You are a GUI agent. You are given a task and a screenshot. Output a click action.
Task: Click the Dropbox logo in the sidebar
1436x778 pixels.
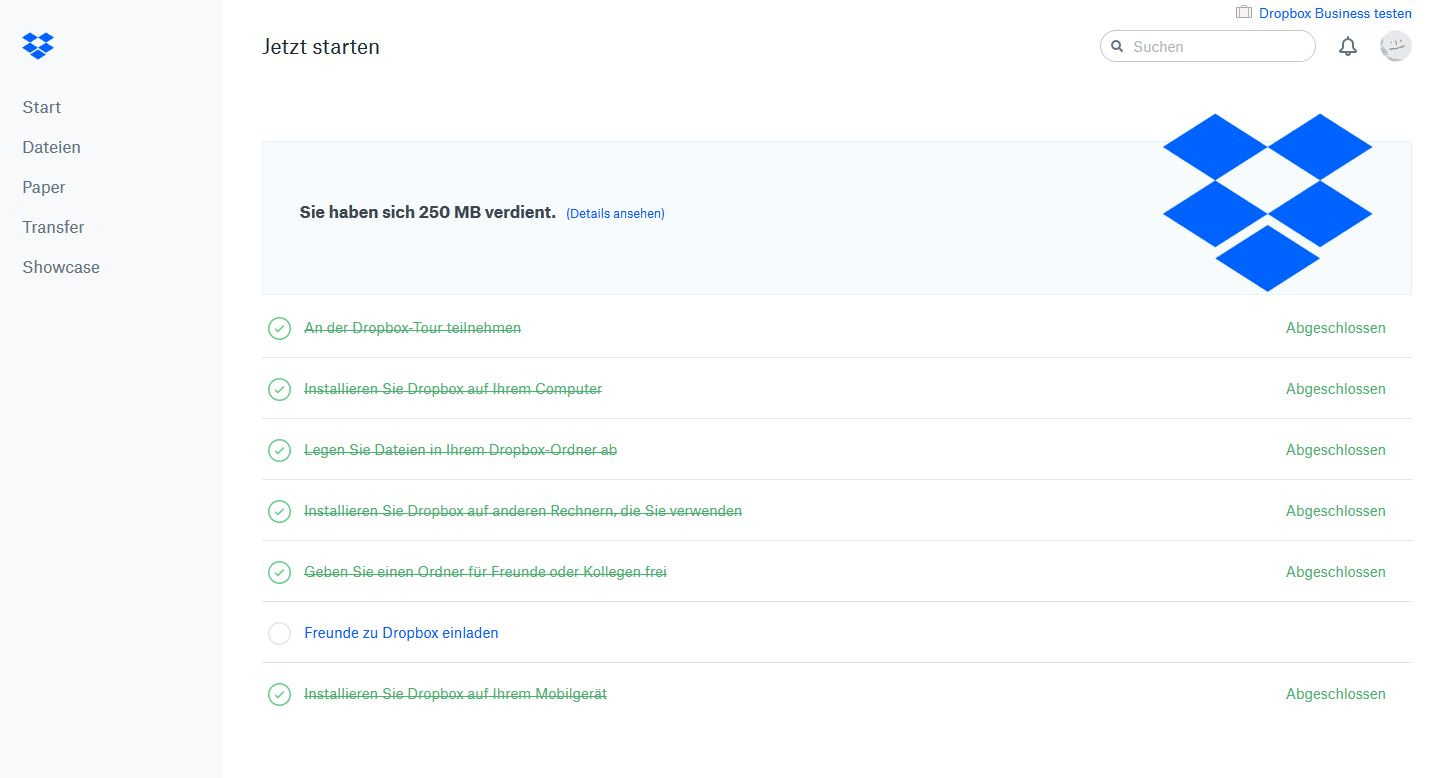tap(38, 46)
